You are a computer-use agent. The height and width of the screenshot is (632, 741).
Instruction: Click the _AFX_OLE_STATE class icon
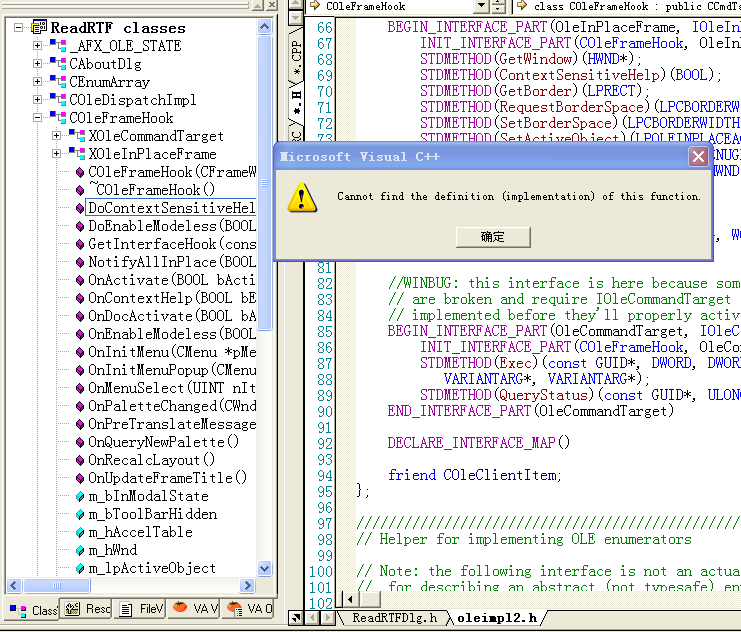(58, 45)
